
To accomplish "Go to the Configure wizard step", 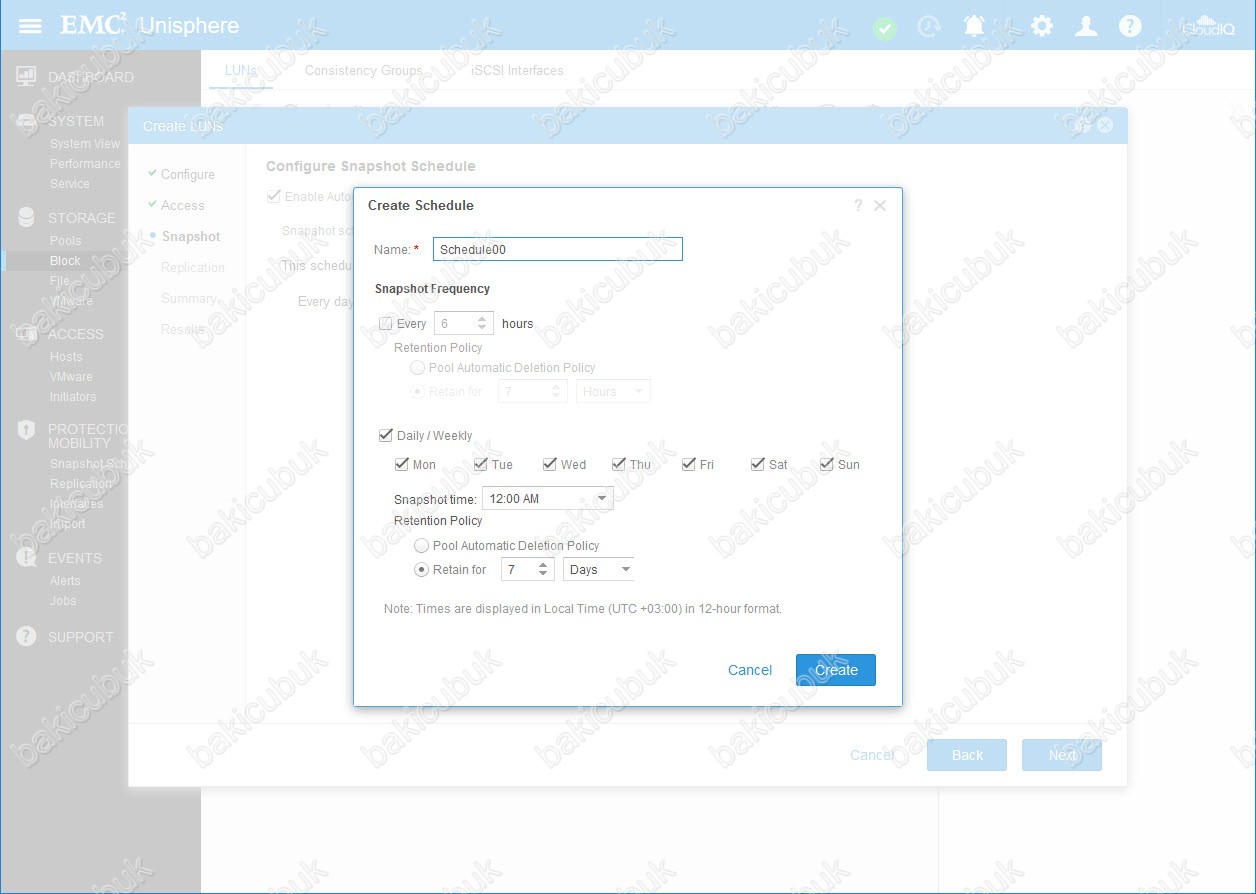I will [x=187, y=174].
